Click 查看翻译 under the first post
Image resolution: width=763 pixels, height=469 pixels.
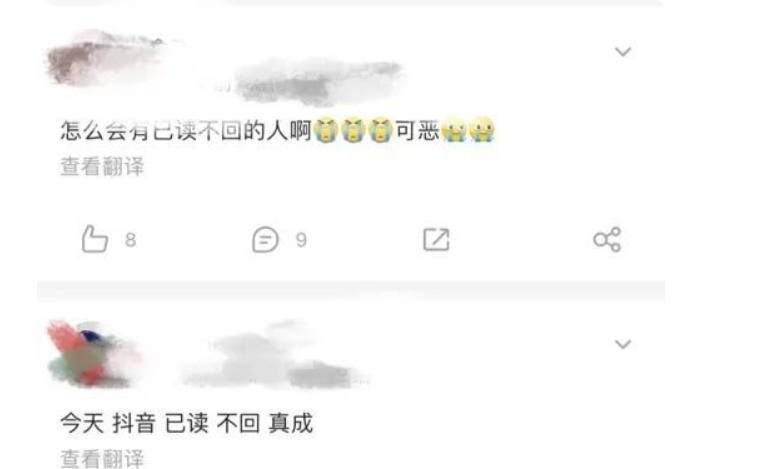pos(102,167)
